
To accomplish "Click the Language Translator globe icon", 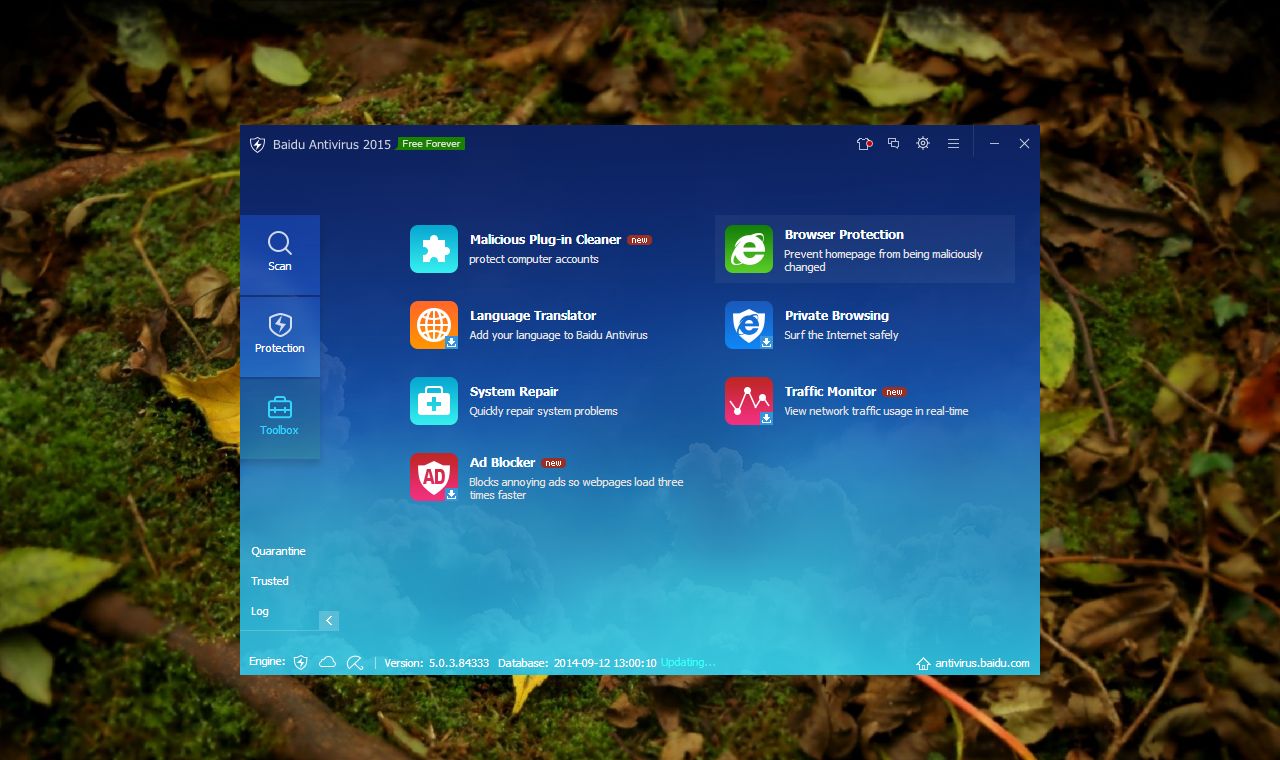I will (434, 325).
